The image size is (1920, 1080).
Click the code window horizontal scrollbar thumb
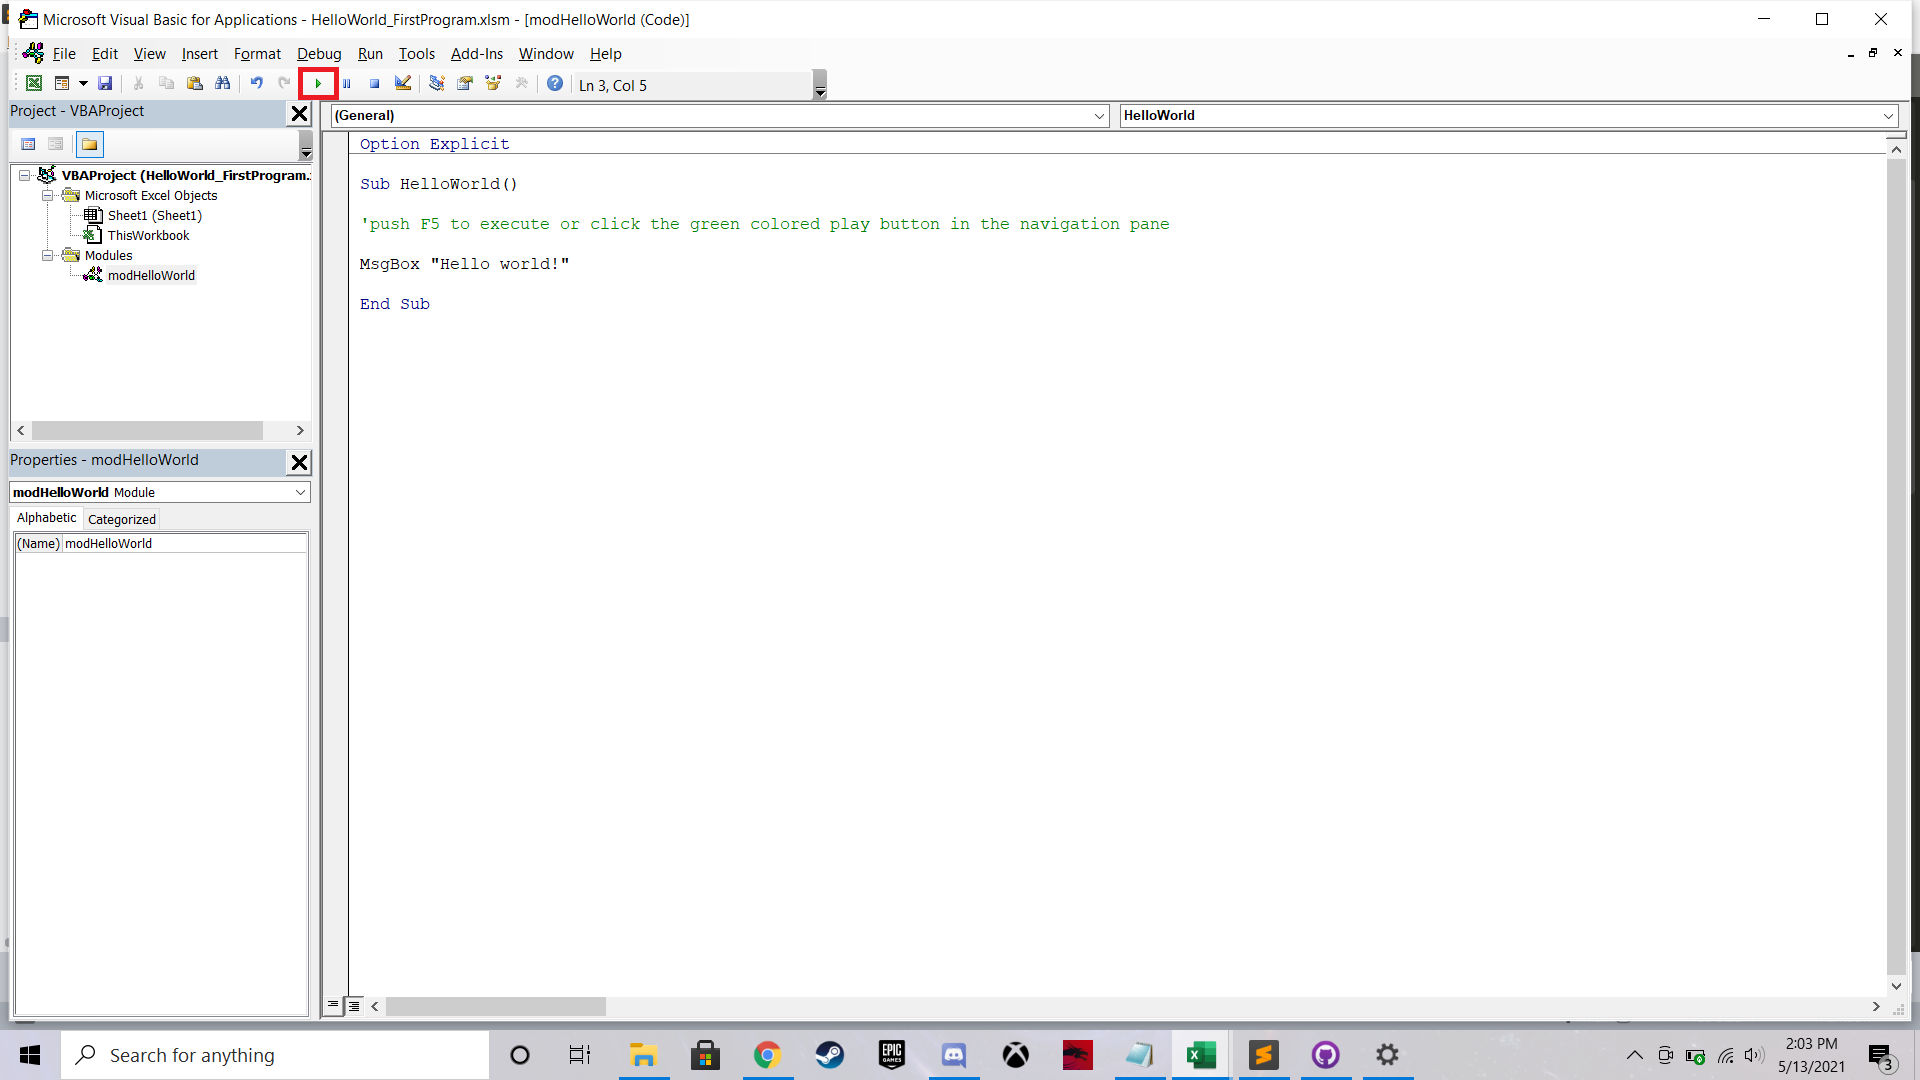tap(496, 1006)
